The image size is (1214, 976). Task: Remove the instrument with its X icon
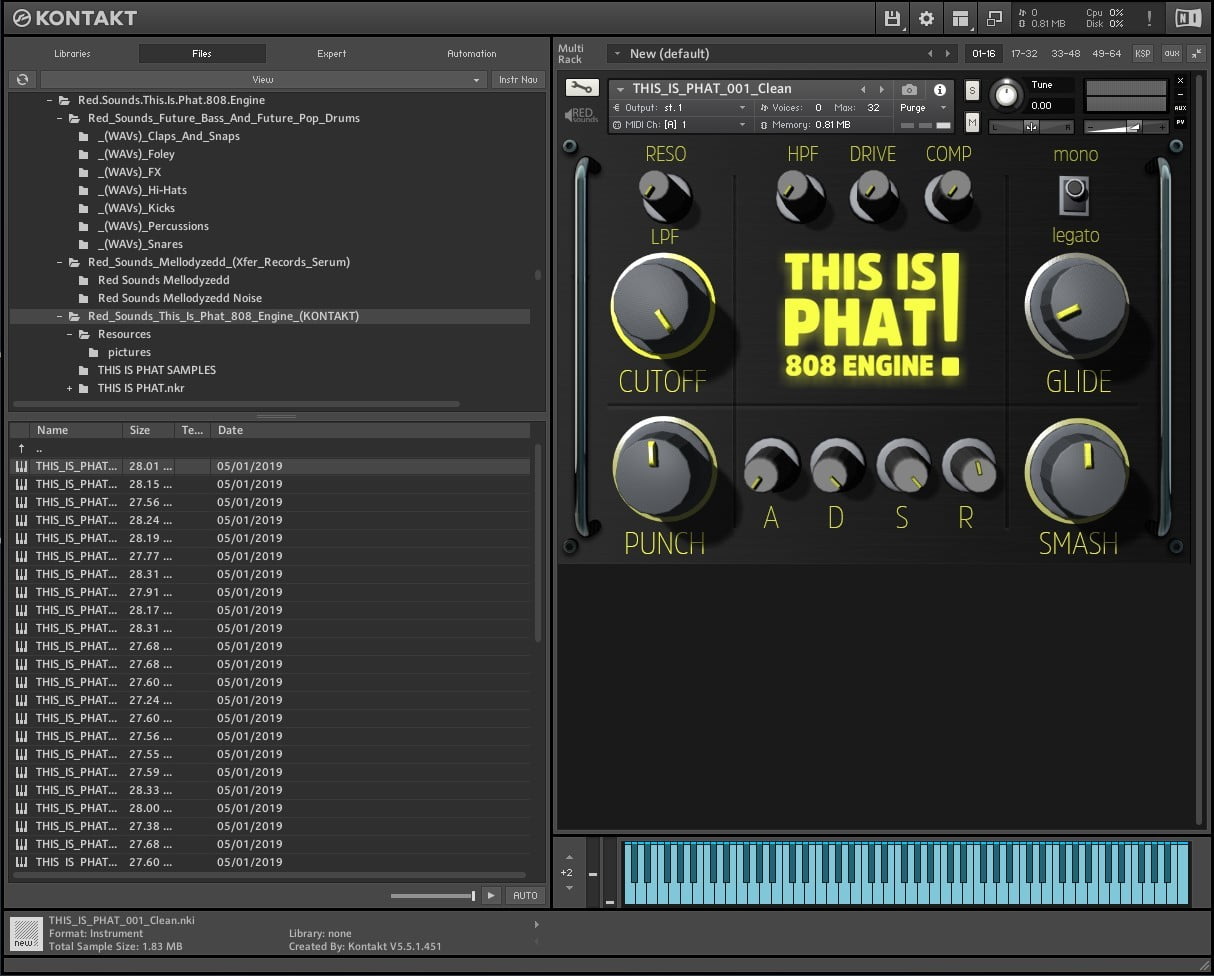pyautogui.click(x=1180, y=81)
